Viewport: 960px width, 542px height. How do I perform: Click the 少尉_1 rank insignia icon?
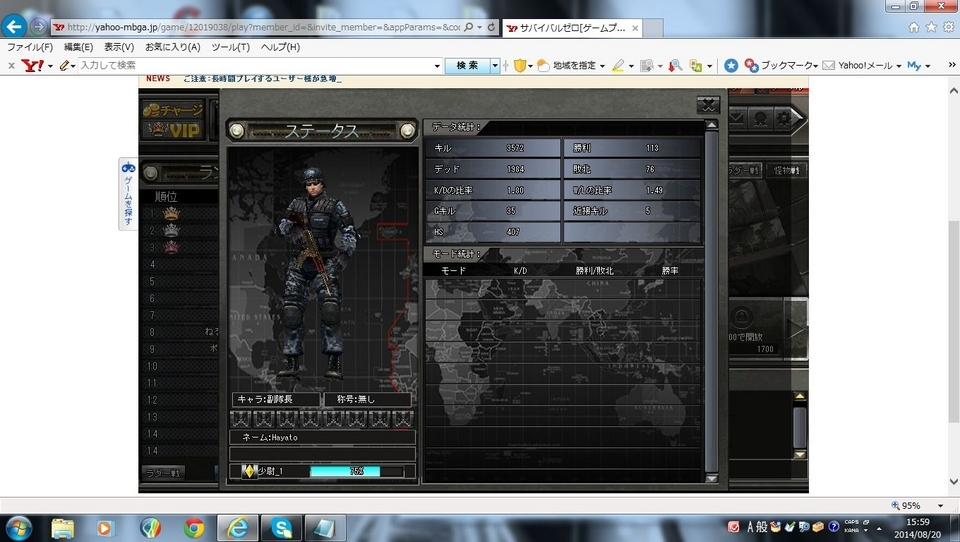click(x=249, y=471)
